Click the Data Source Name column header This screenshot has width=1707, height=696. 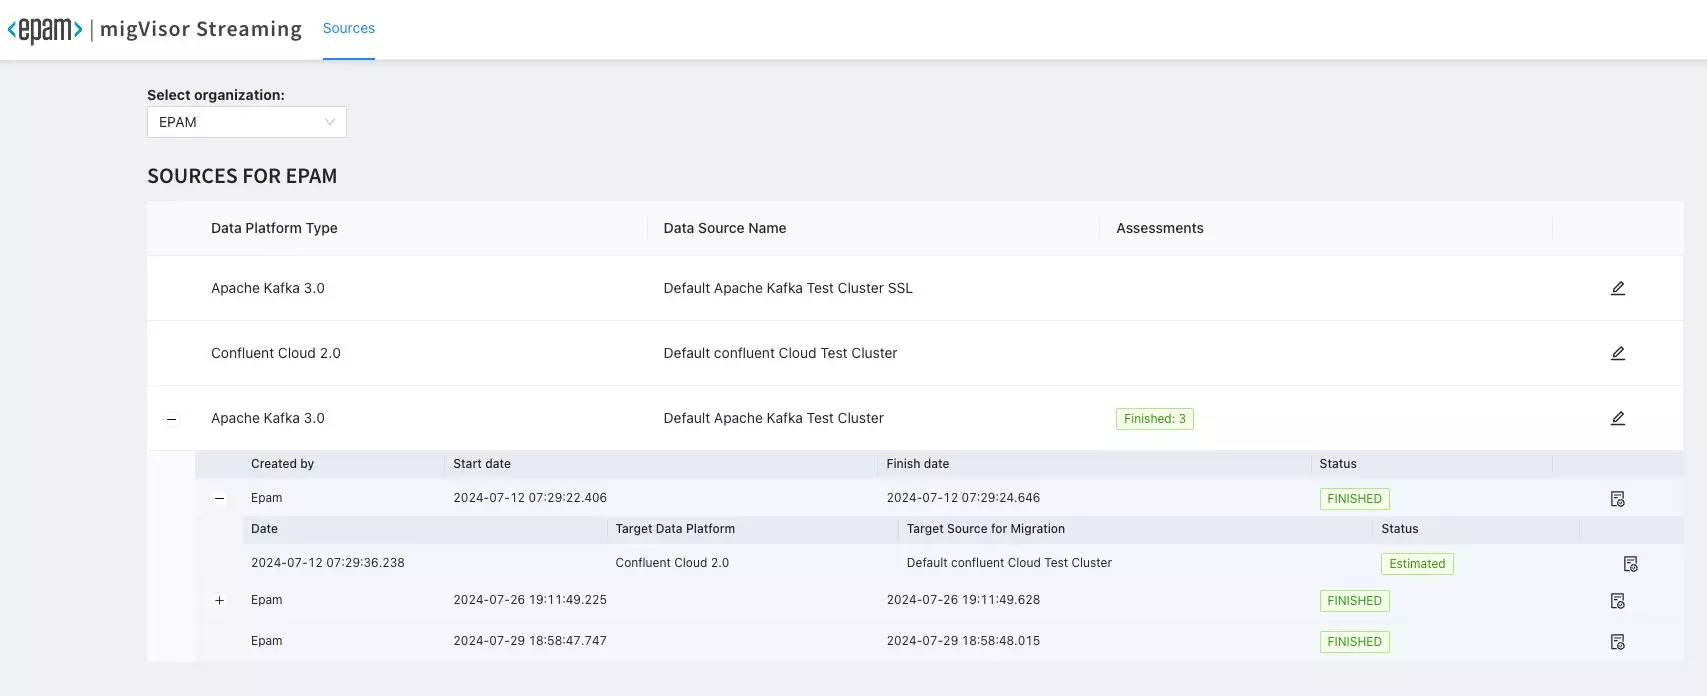point(725,228)
